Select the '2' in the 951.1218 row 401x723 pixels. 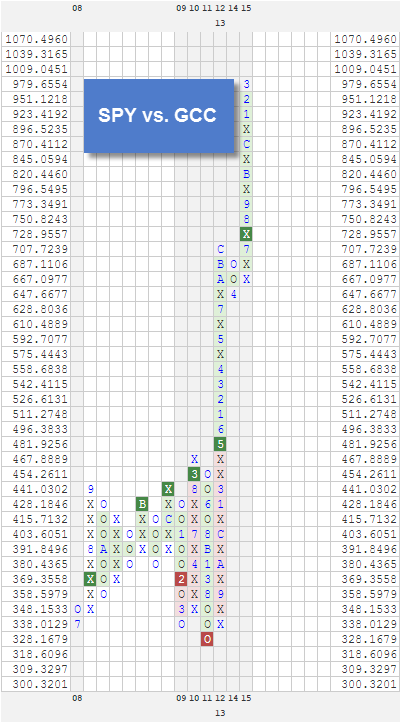pyautogui.click(x=247, y=99)
